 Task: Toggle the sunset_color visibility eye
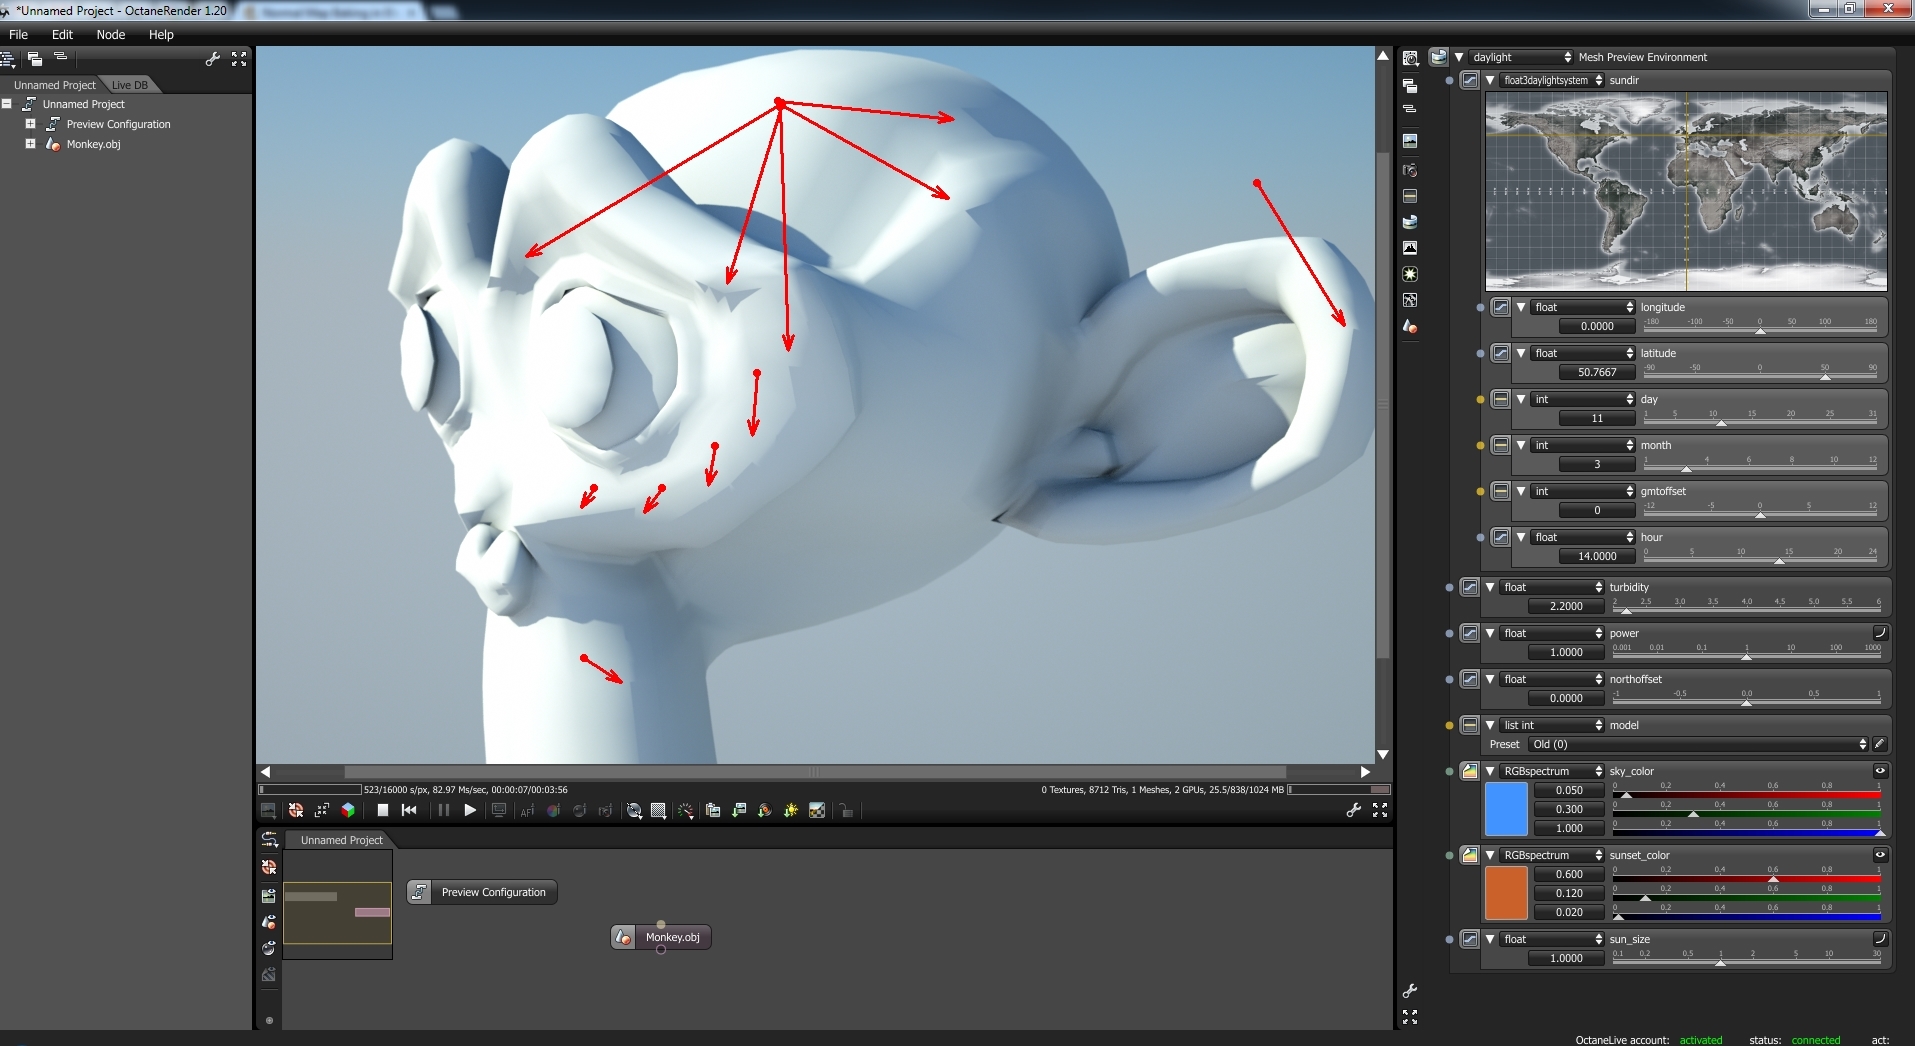1880,855
